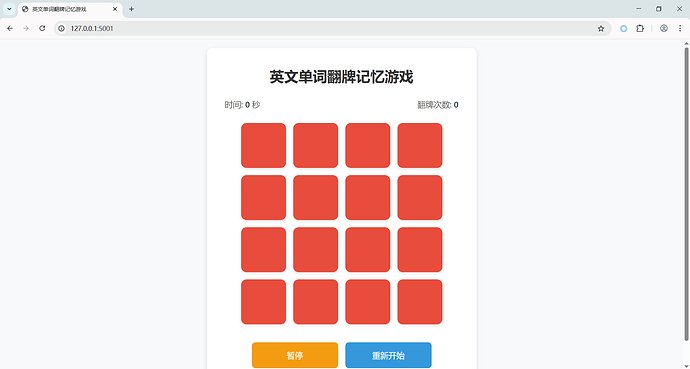Open the blue circle extension icon
The width and height of the screenshot is (690, 369).
tap(624, 28)
